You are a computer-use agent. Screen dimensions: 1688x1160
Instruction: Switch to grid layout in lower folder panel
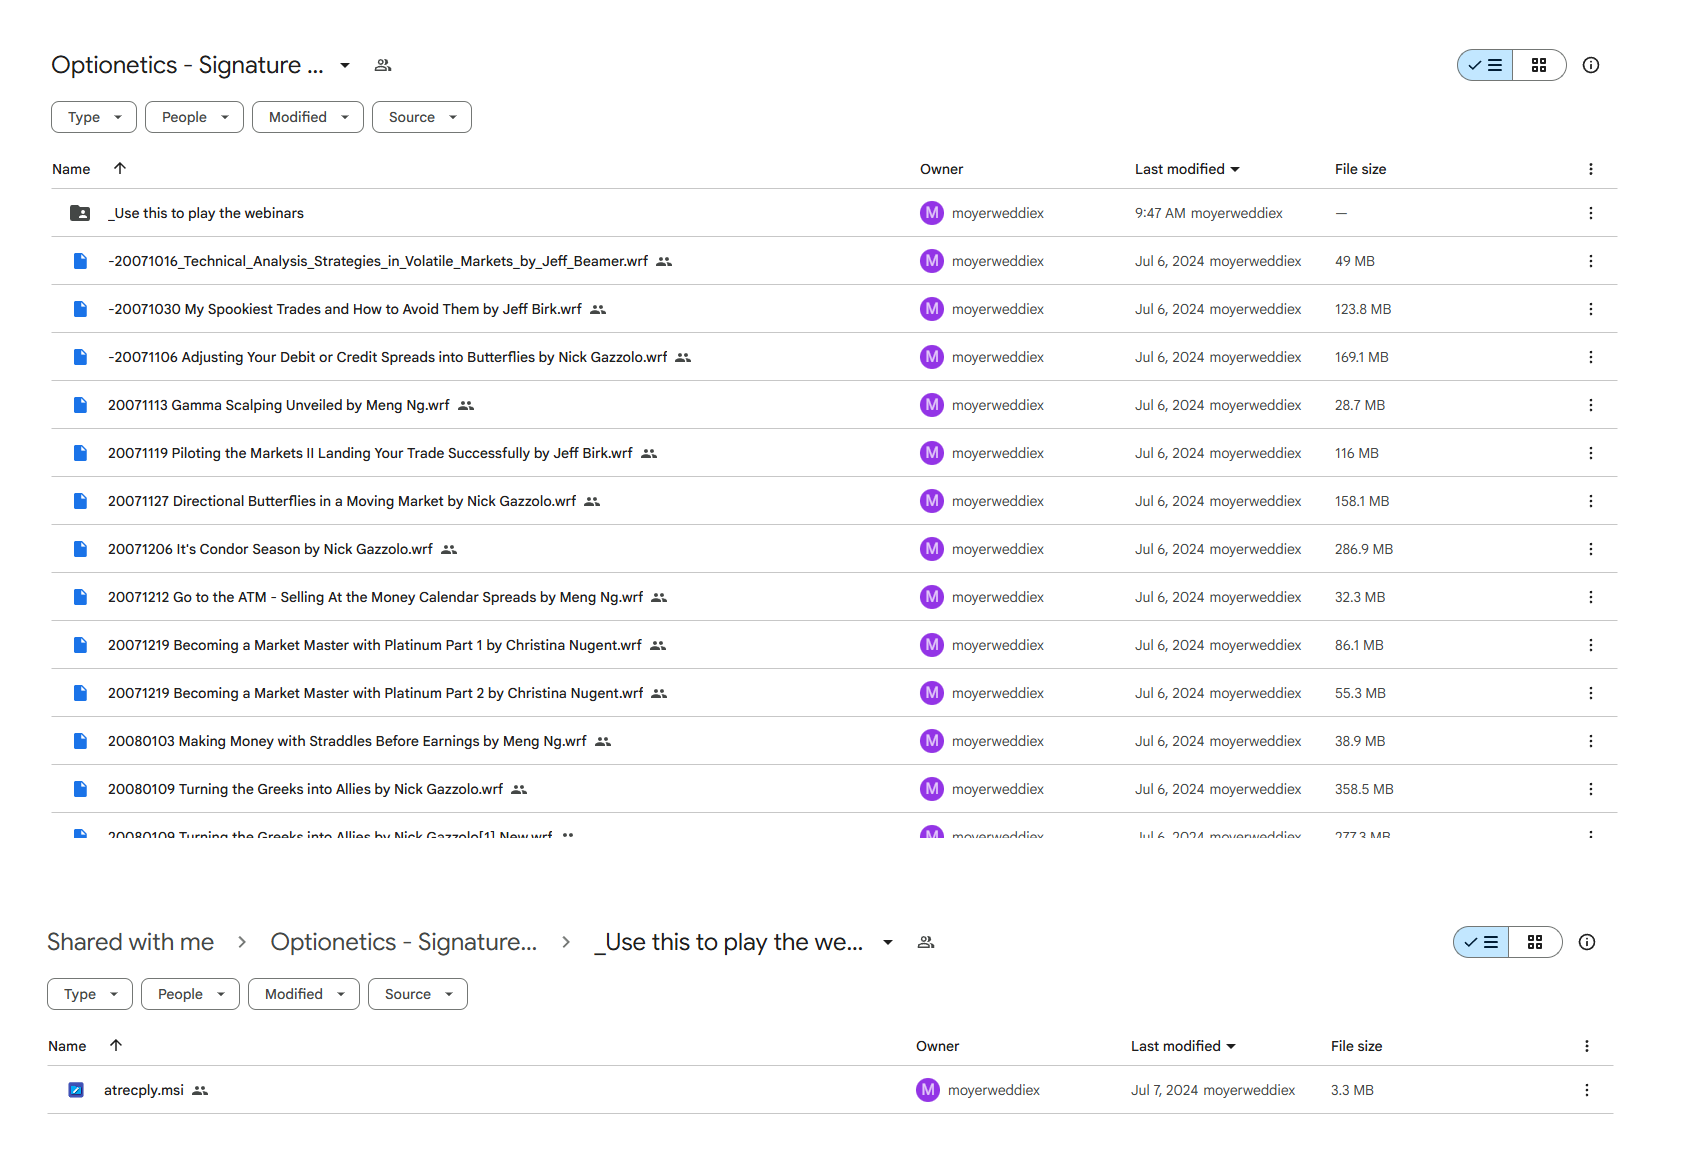(1535, 942)
